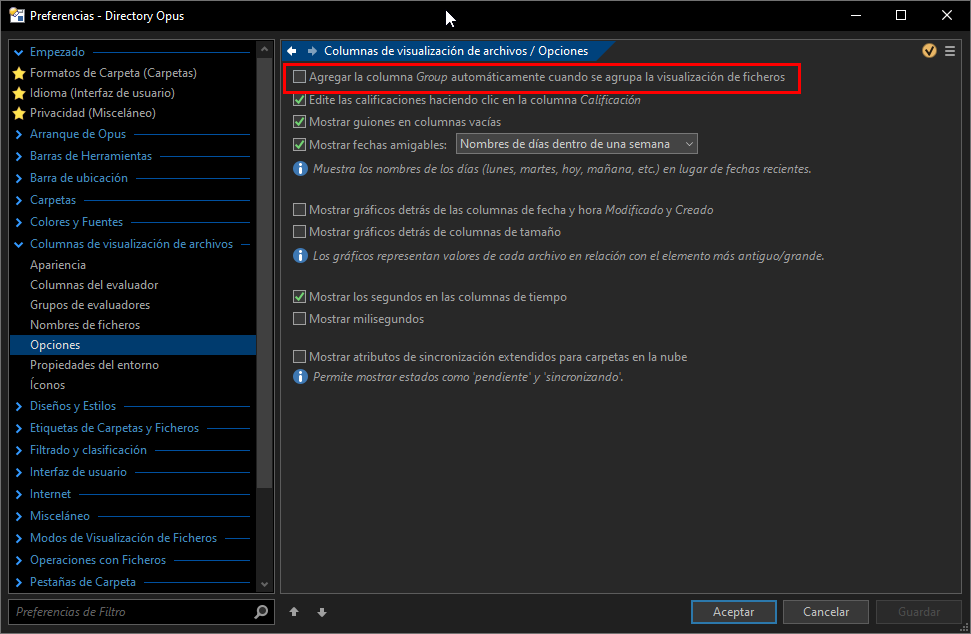
Task: Toggle Mostrar fechas amigables checkbox
Action: click(x=300, y=144)
